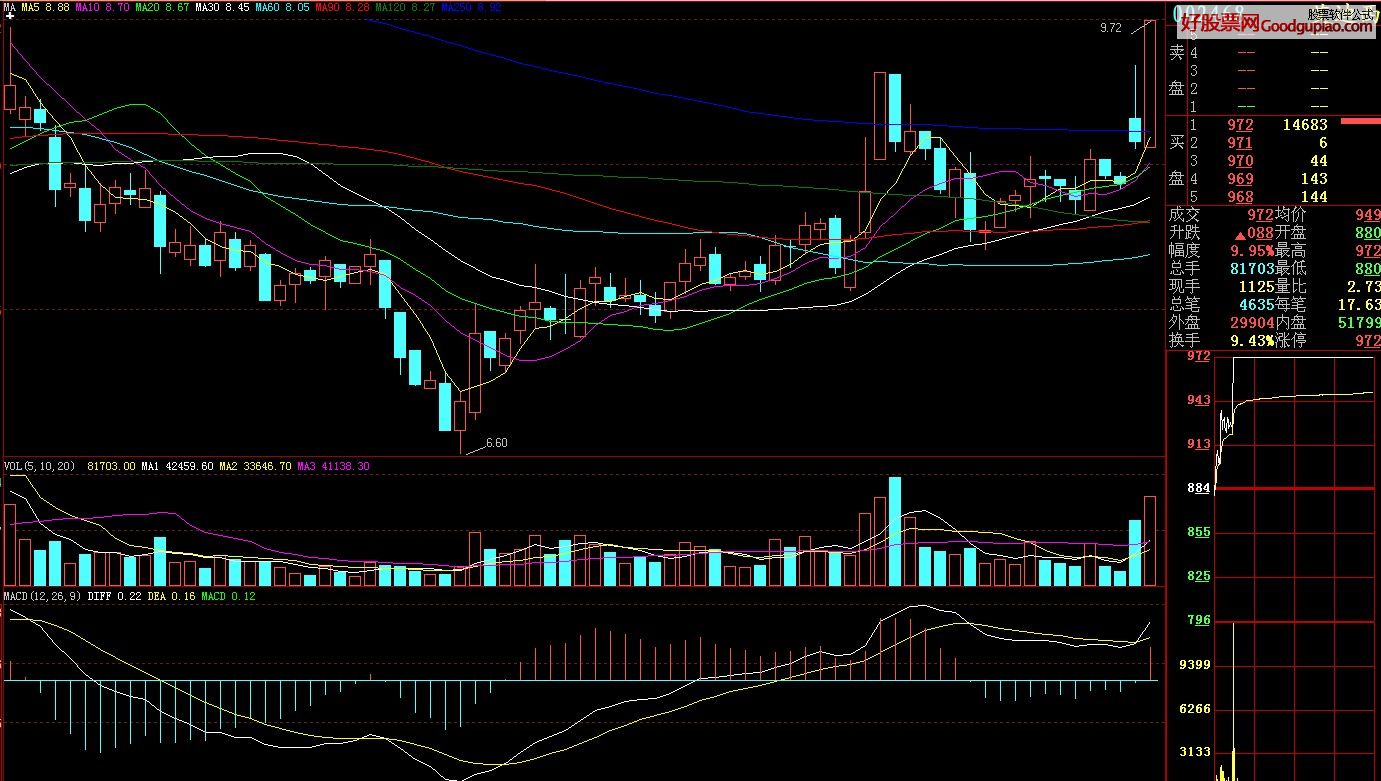Click the 9.72 high price annotation
Screen dimensions: 1381x781
[x=1110, y=29]
